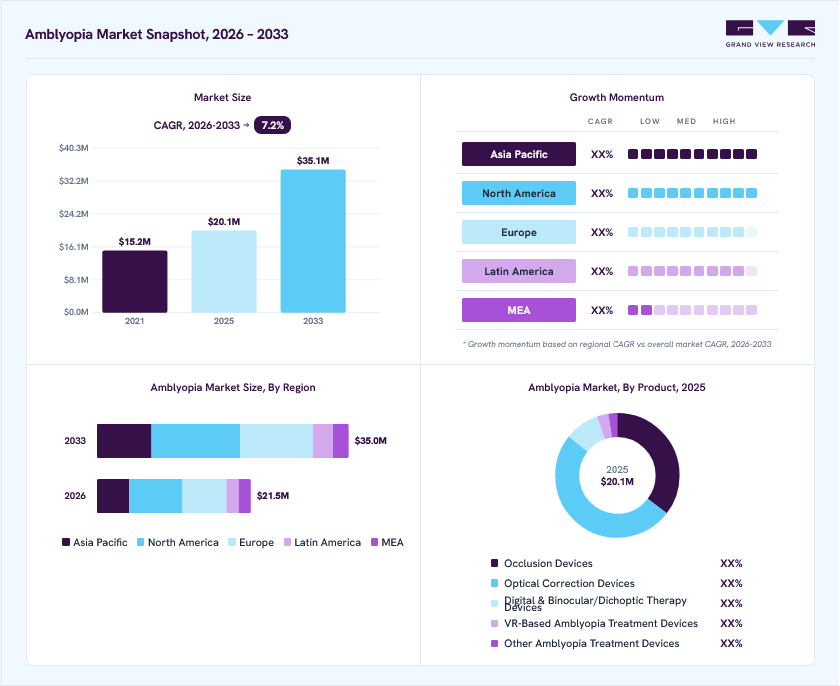This screenshot has width=840, height=686.
Task: Click the $15.2M value label
Action: click(134, 242)
